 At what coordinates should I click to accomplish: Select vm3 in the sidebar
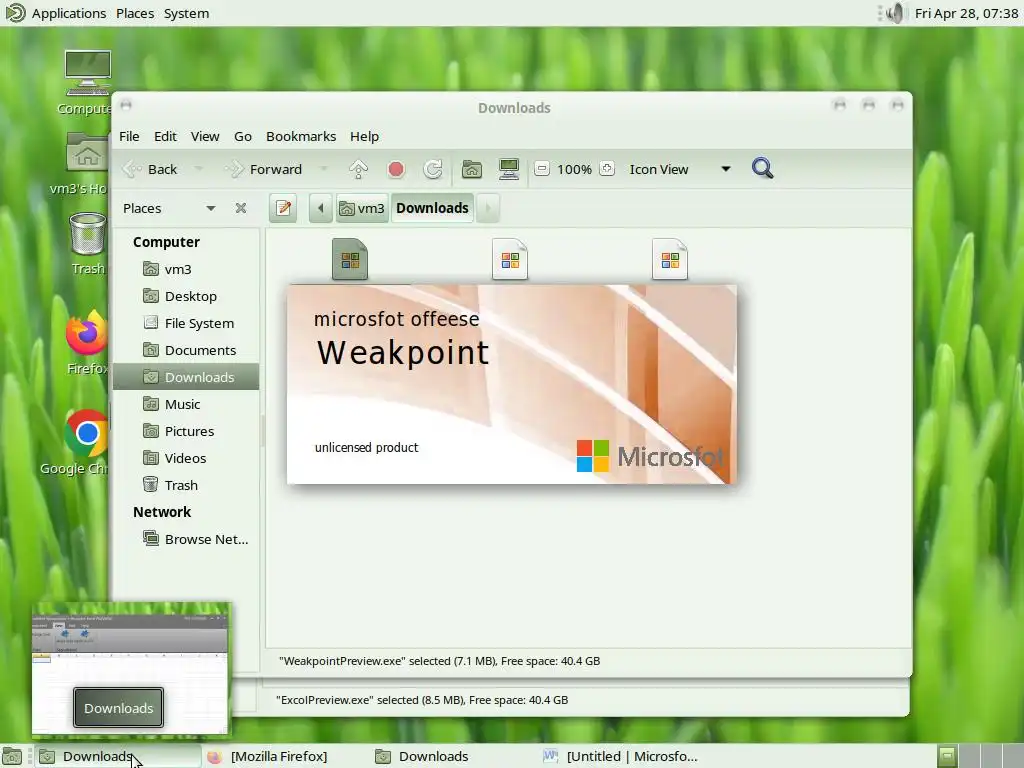click(186, 269)
